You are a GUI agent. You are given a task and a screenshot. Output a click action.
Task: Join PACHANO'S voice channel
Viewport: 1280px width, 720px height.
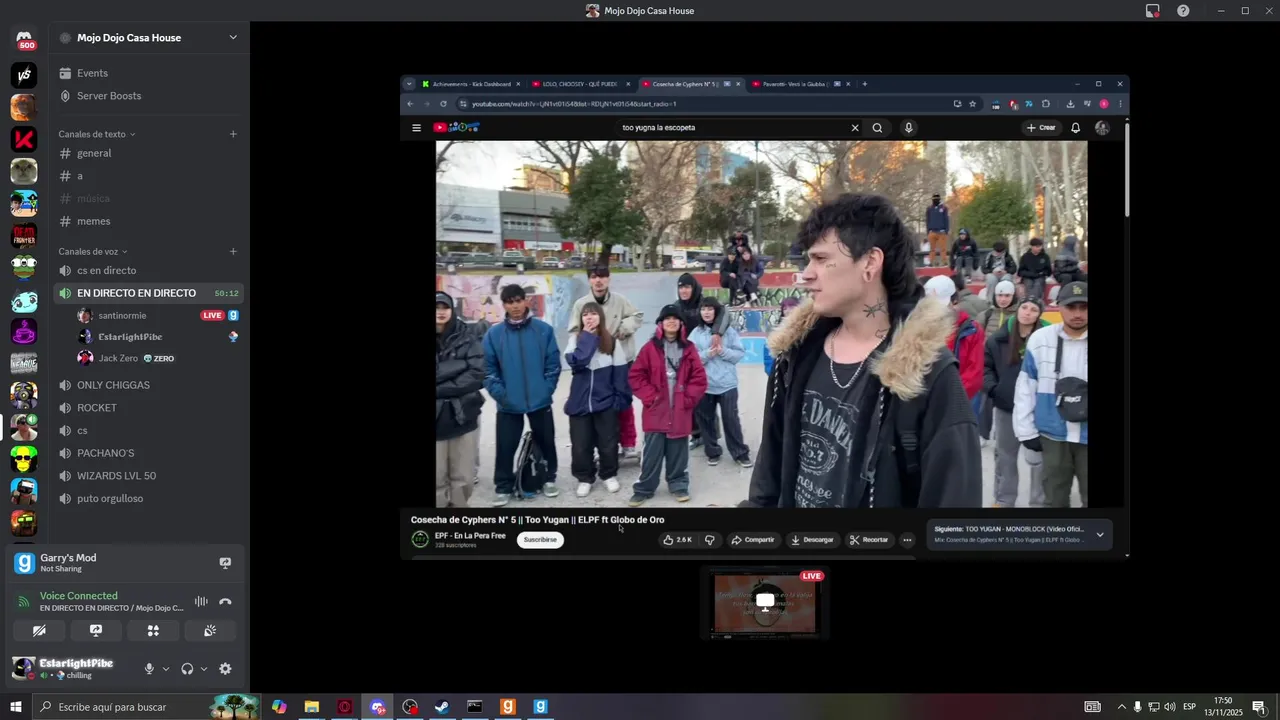pyautogui.click(x=149, y=453)
